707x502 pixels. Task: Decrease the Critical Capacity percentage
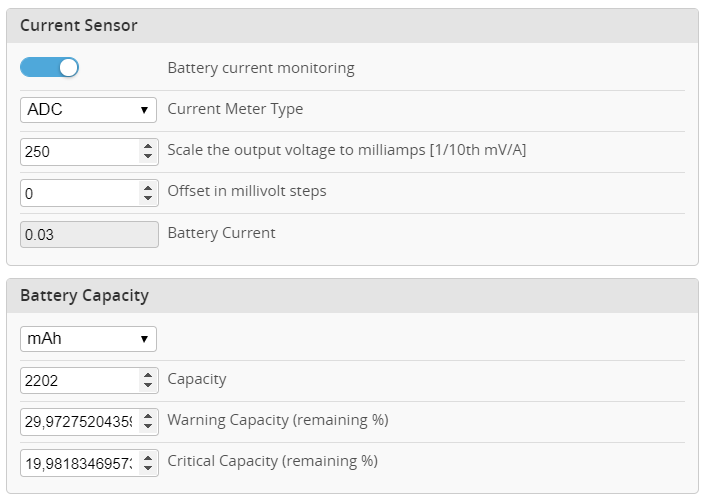(148, 467)
